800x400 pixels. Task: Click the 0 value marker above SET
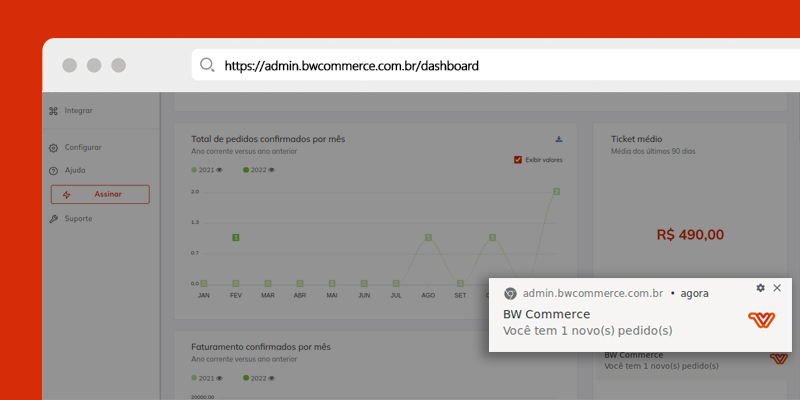(x=460, y=283)
